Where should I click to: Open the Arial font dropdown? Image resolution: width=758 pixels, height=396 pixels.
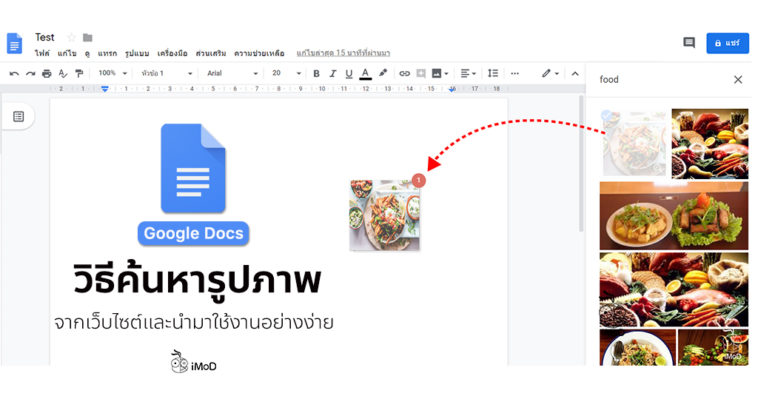tap(233, 73)
